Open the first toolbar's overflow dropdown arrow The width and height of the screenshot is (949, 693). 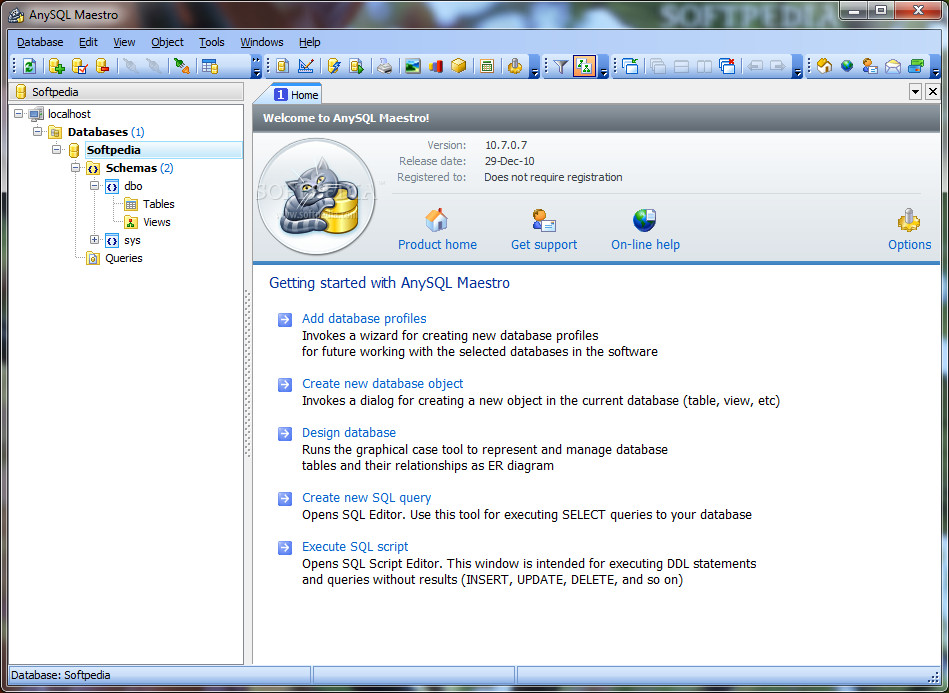click(257, 66)
